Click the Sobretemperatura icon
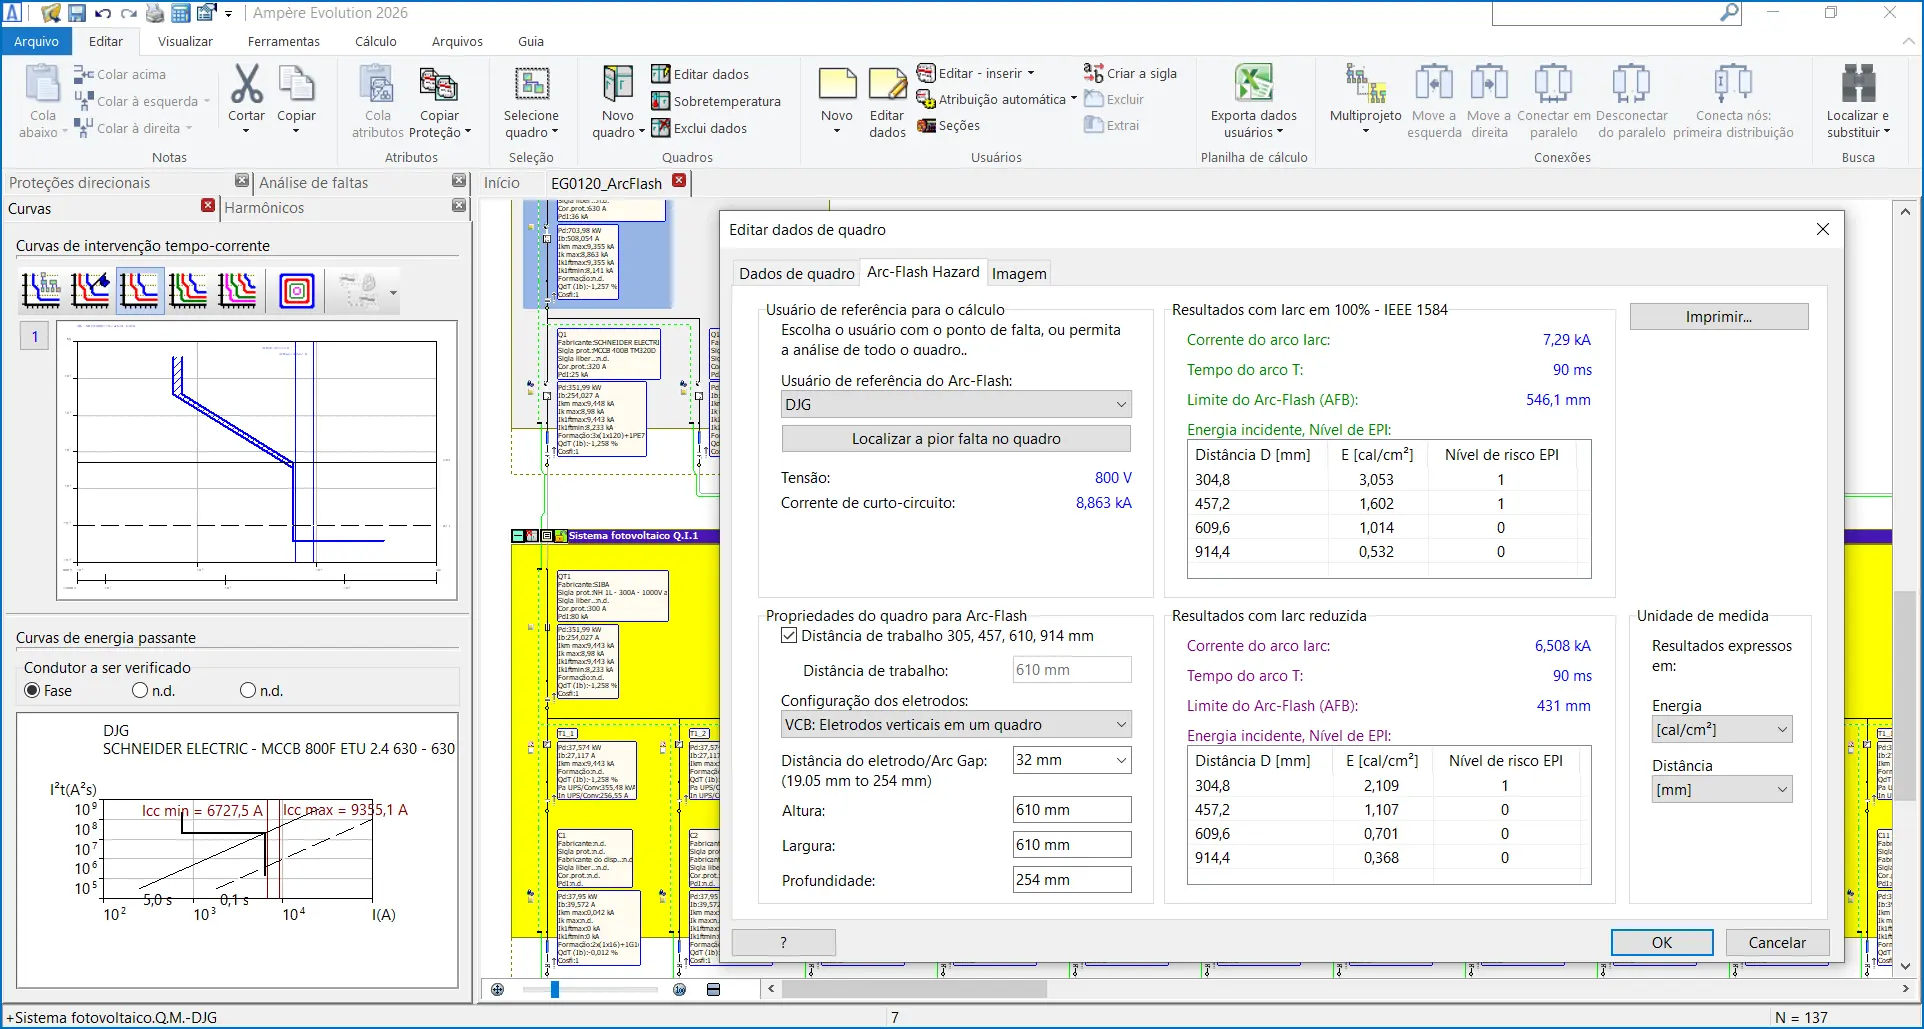 click(x=660, y=101)
